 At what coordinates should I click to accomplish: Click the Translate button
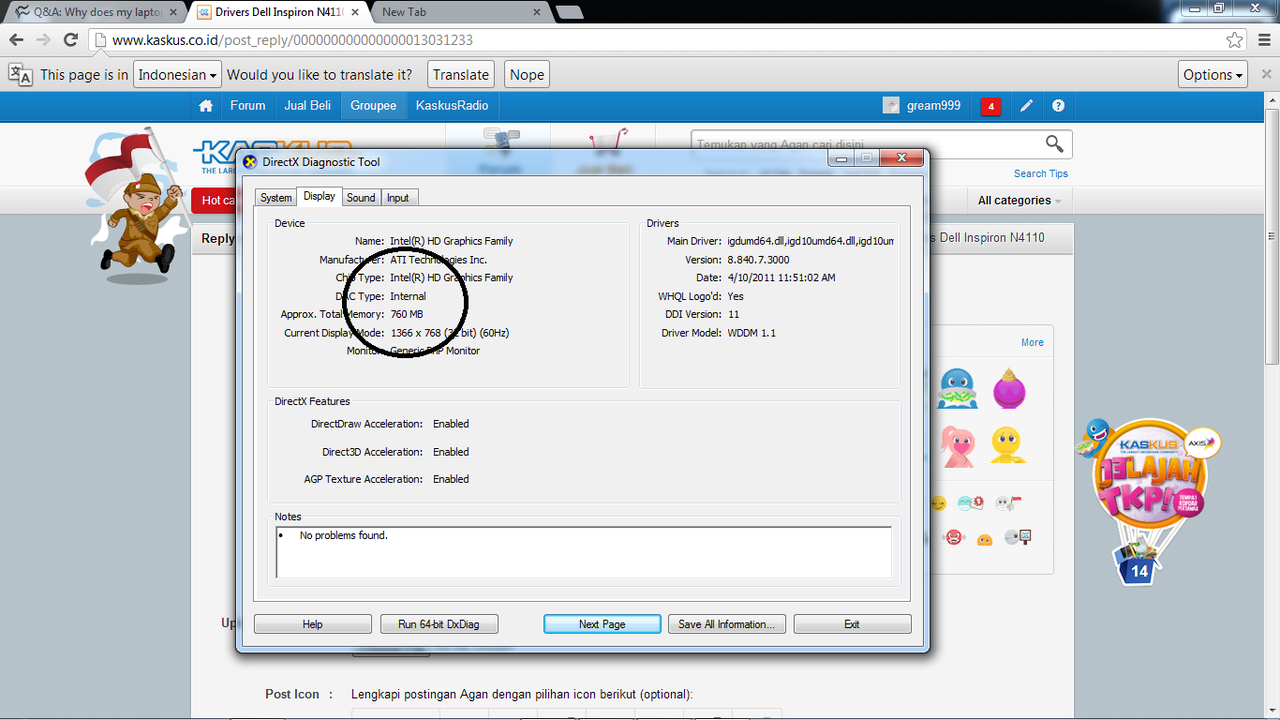pyautogui.click(x=461, y=75)
